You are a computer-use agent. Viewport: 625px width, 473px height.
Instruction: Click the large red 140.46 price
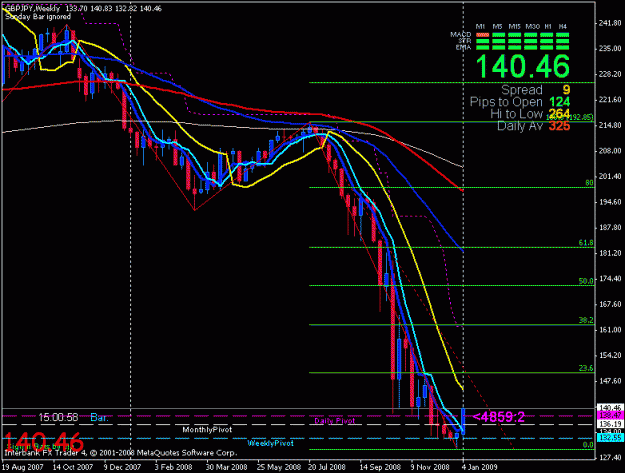[44, 442]
